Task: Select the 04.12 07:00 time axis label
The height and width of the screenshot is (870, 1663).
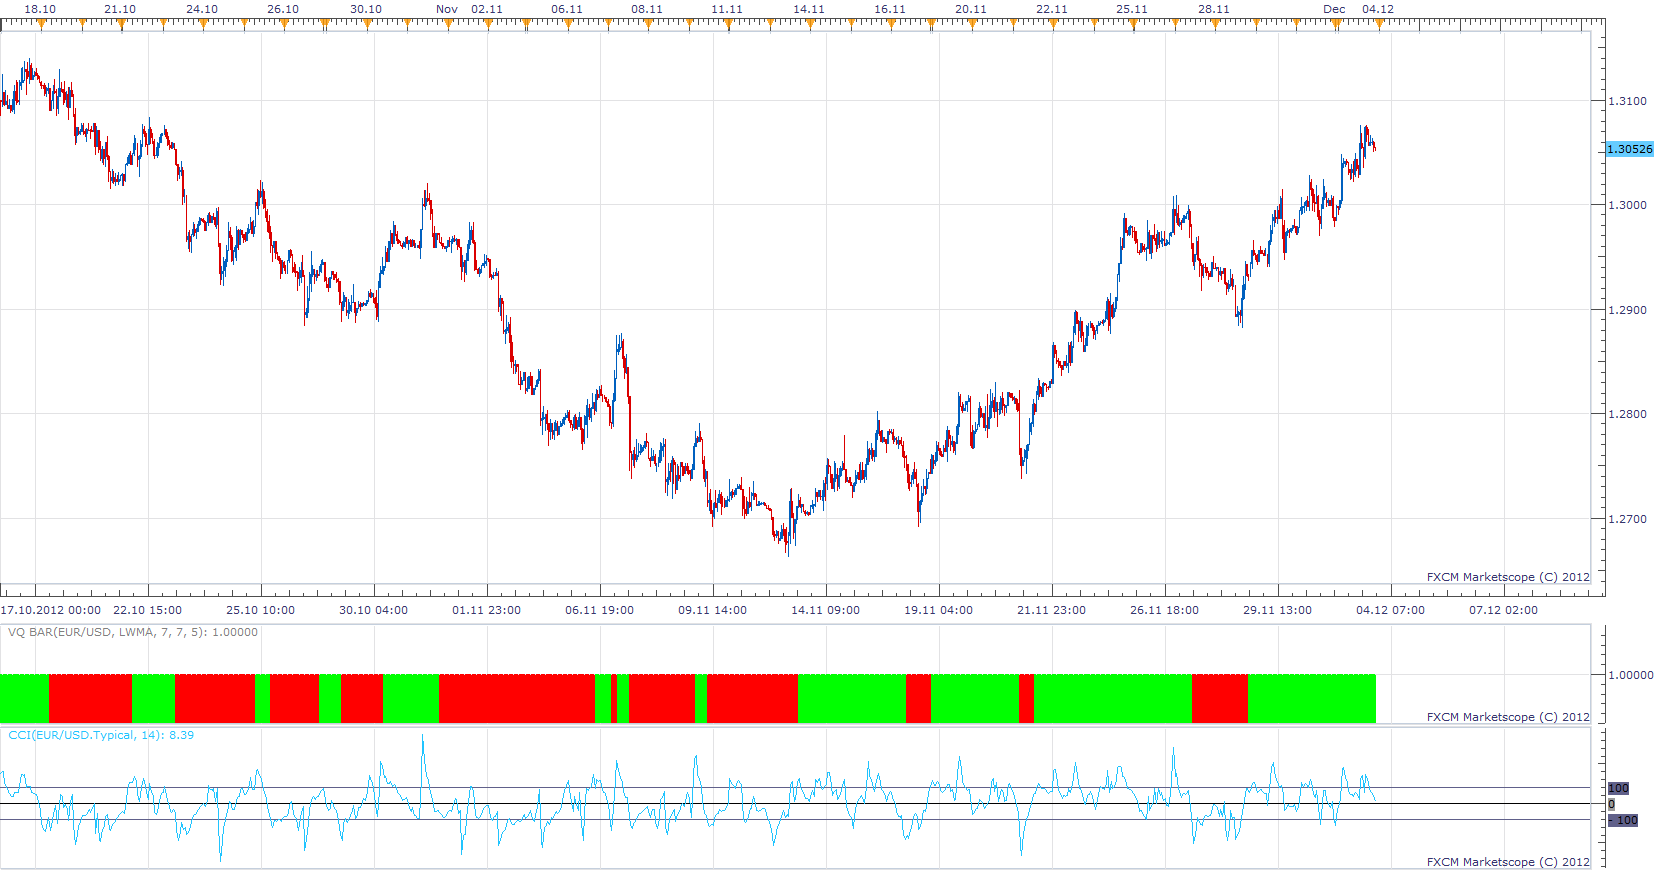Action: 1390,610
